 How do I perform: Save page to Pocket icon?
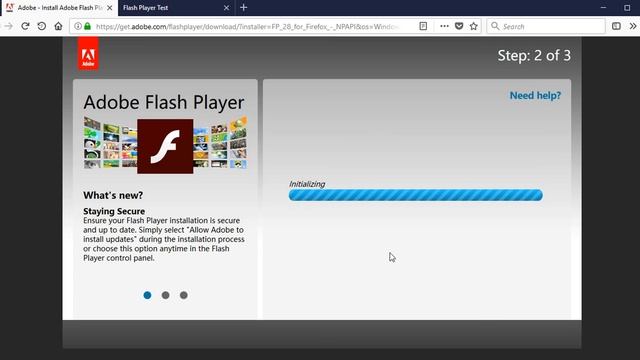pyautogui.click(x=459, y=26)
